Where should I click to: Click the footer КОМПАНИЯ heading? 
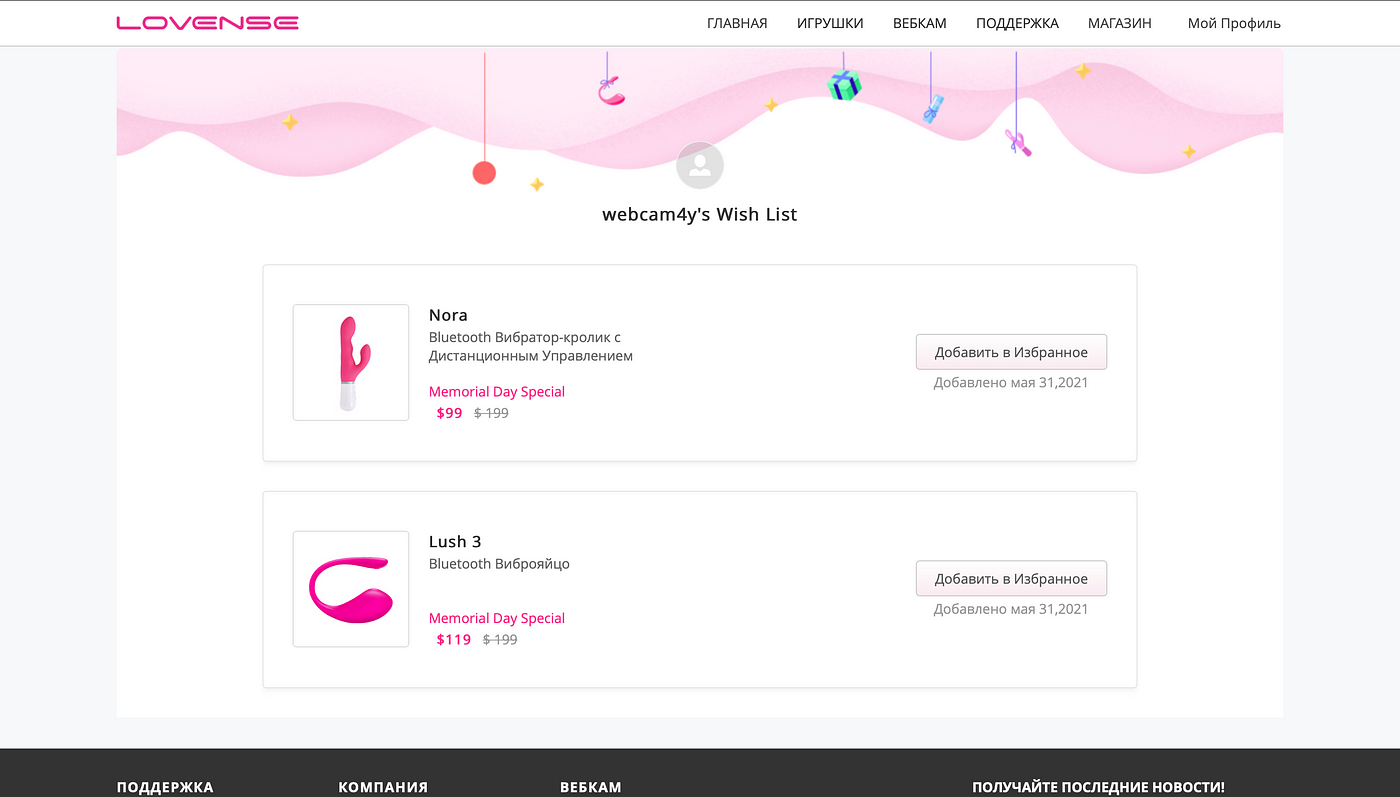tap(383, 787)
